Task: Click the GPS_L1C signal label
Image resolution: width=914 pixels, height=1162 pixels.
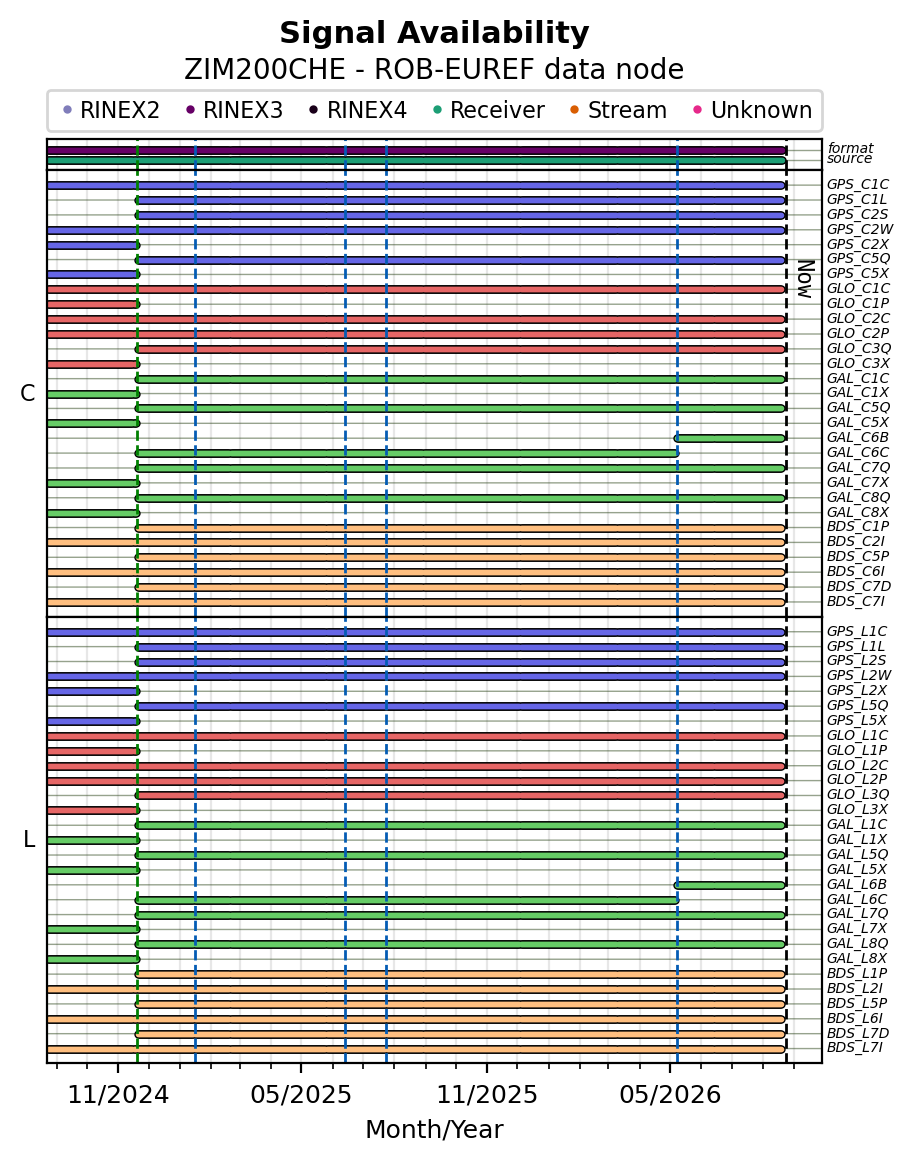Action: pos(857,631)
